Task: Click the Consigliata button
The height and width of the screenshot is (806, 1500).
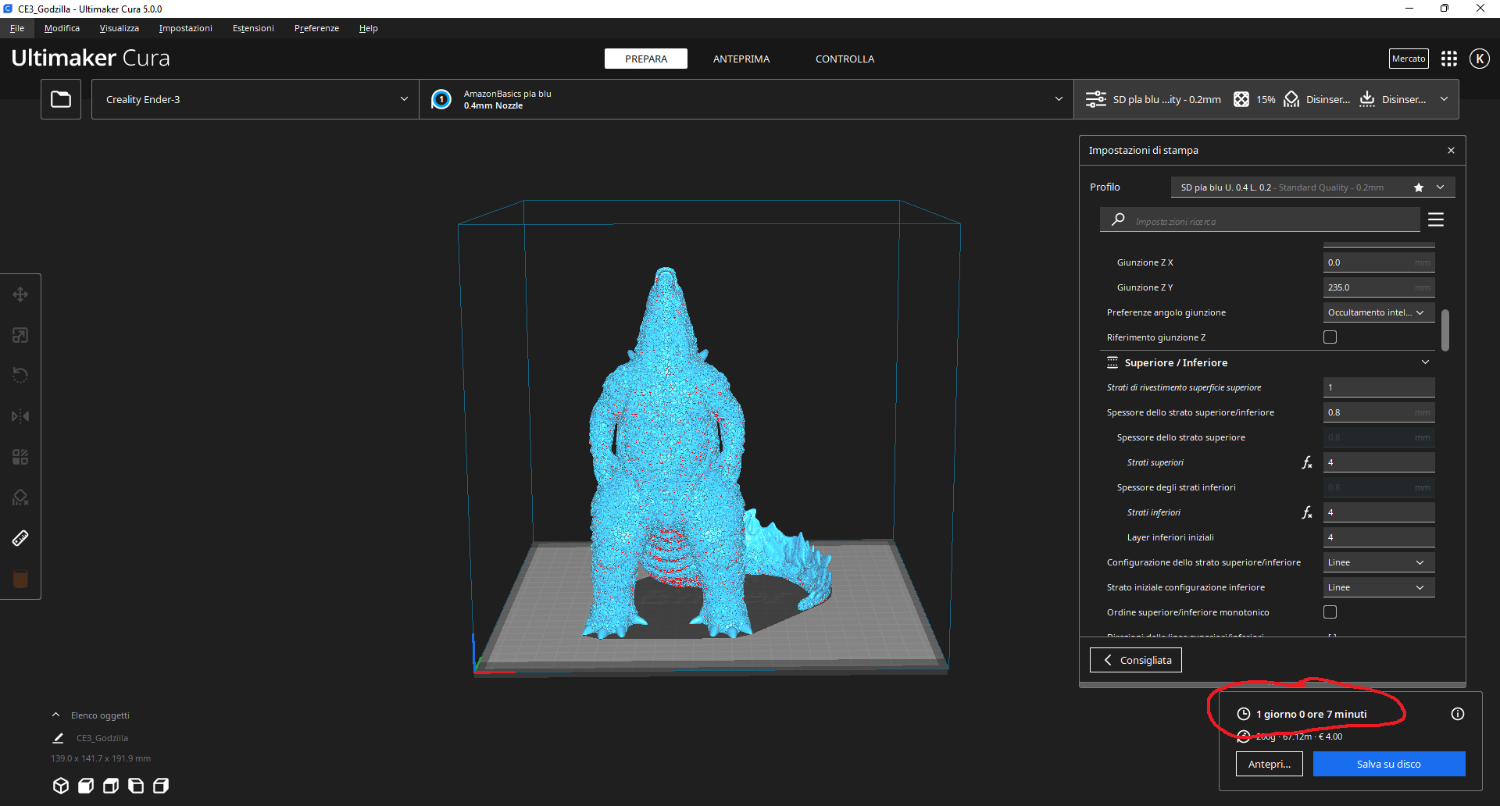Action: [x=1136, y=660]
